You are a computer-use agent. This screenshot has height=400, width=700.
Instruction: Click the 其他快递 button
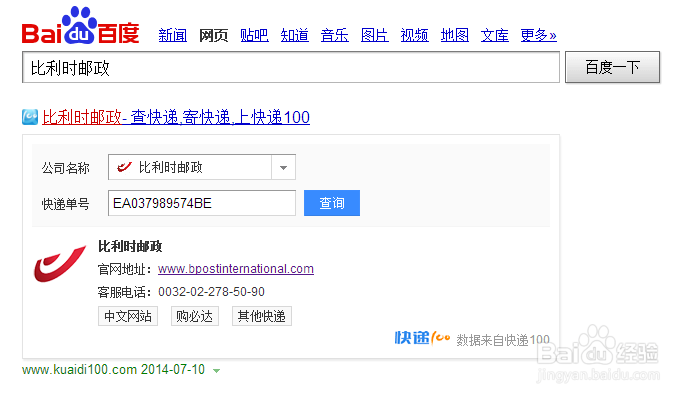click(262, 316)
